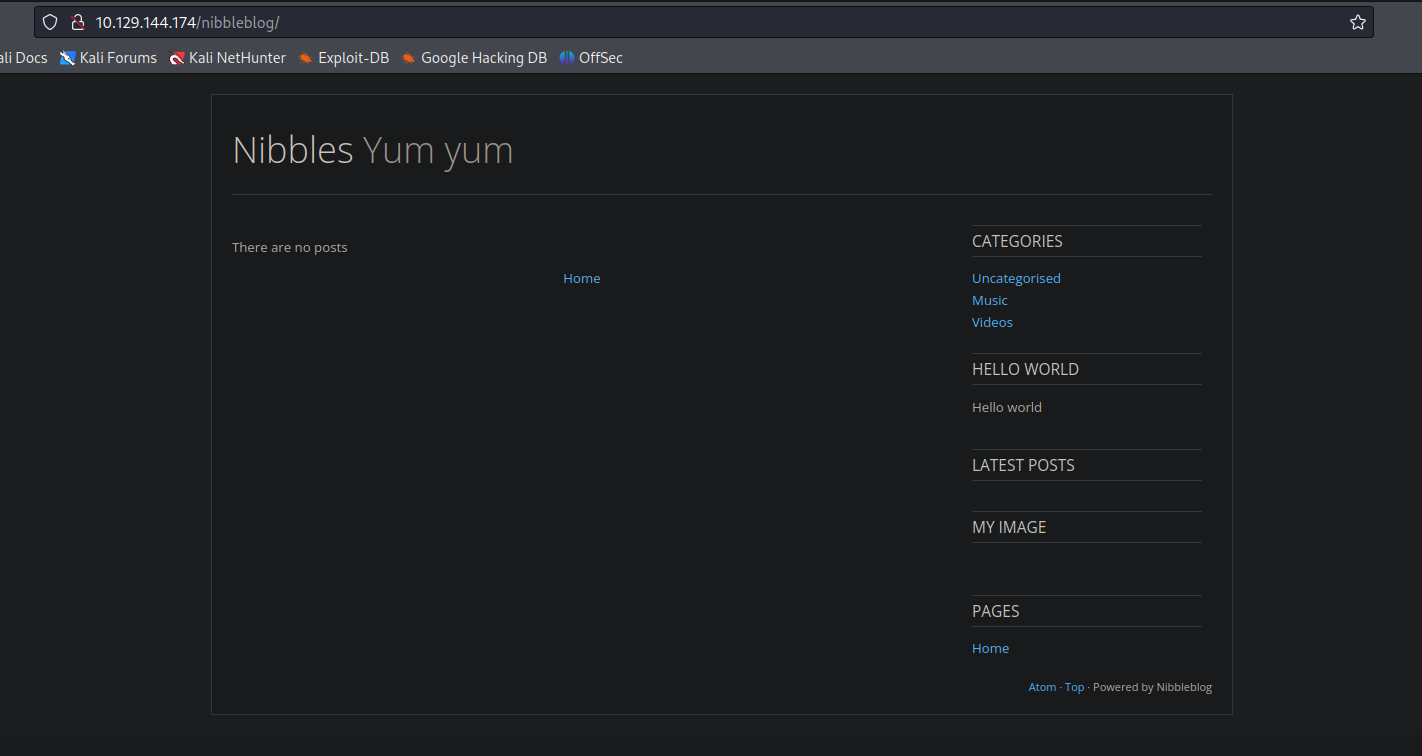Click the 'There are no posts' text

[290, 247]
